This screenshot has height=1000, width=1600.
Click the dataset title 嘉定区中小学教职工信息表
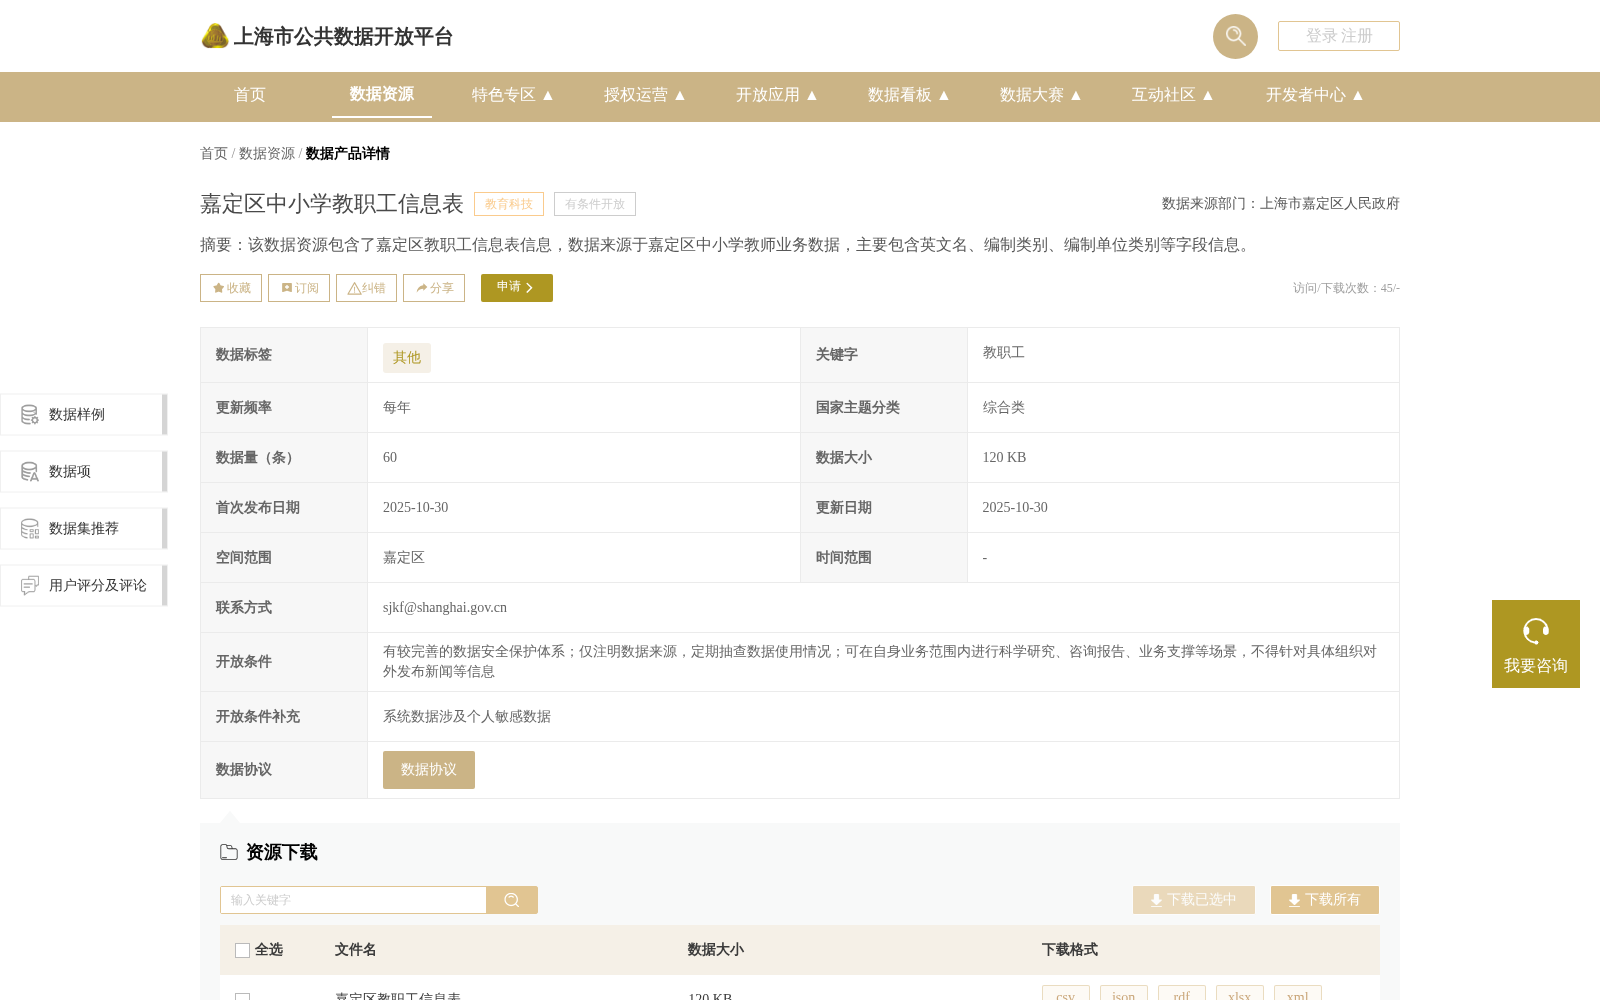pos(332,204)
